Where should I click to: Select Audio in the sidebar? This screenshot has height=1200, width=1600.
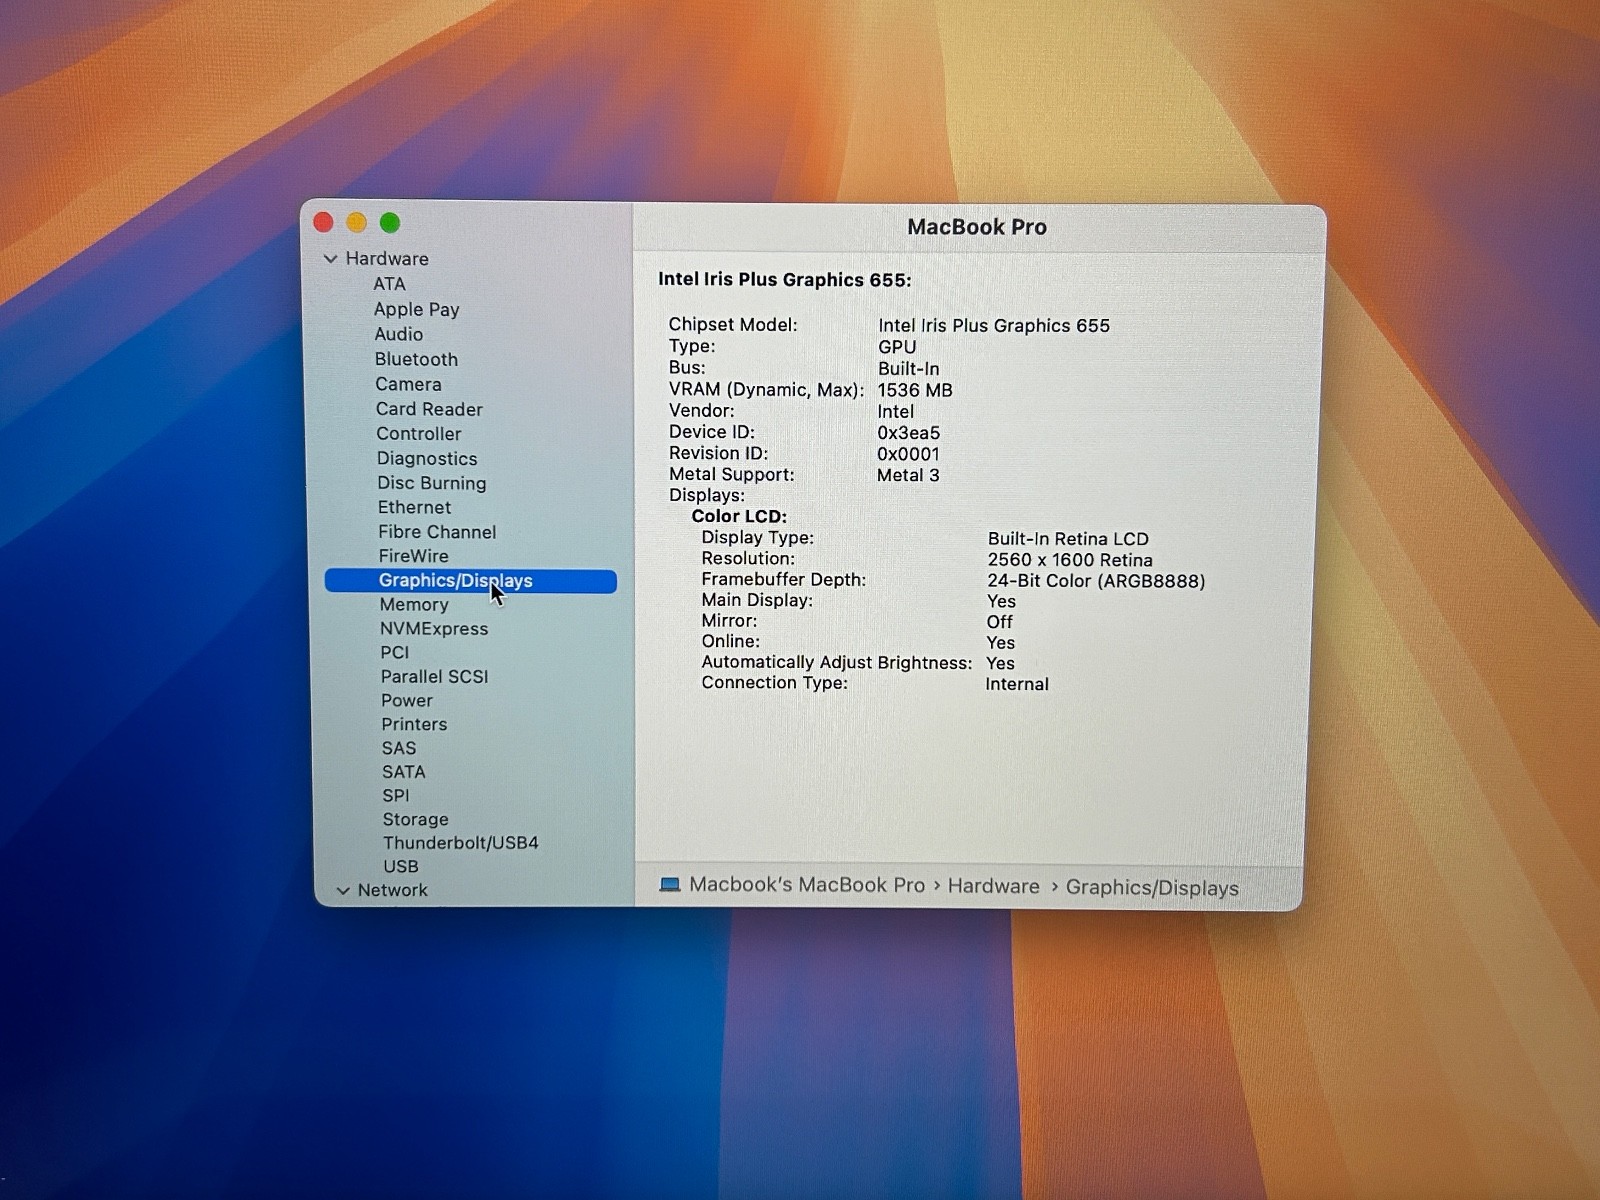pos(399,334)
